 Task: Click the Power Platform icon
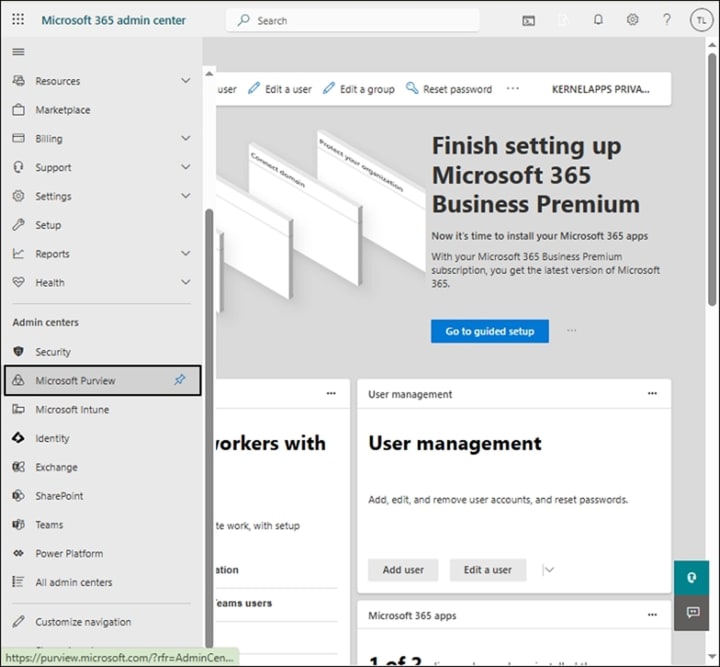click(x=18, y=553)
